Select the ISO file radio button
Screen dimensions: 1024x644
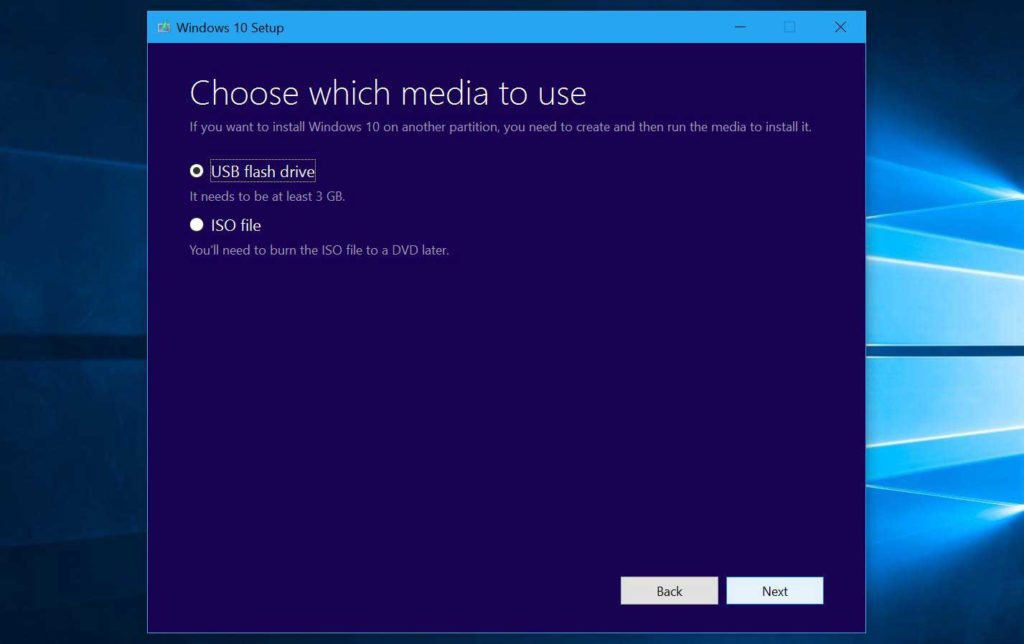(x=197, y=225)
